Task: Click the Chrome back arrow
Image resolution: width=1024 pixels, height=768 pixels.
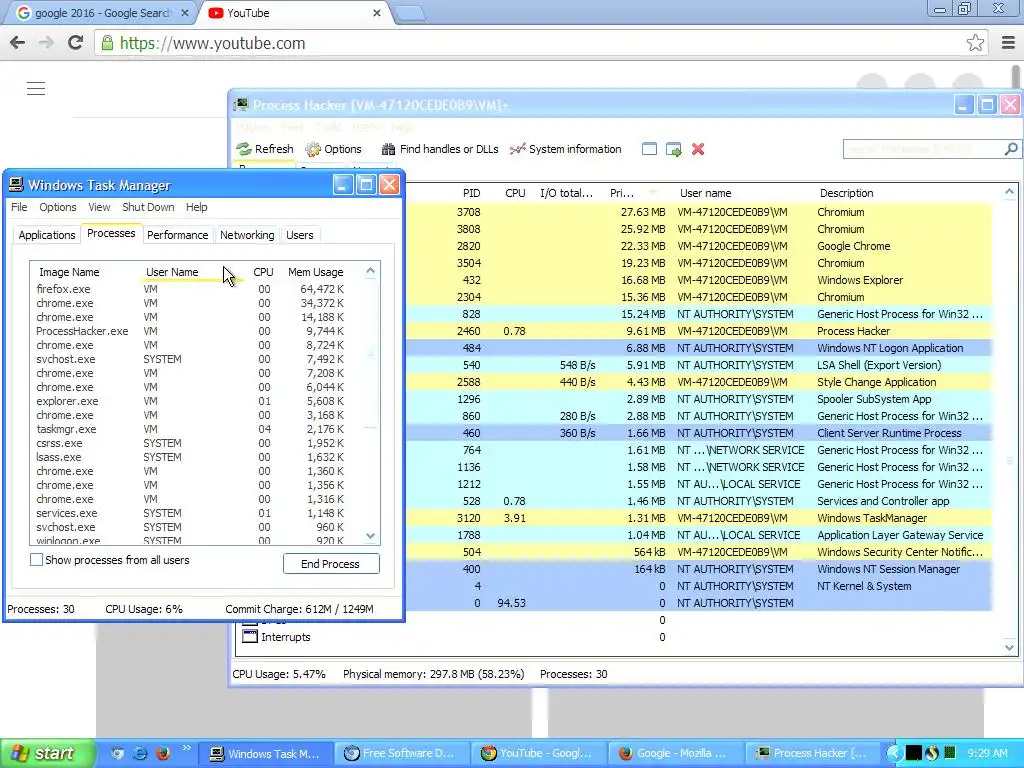Action: (18, 43)
